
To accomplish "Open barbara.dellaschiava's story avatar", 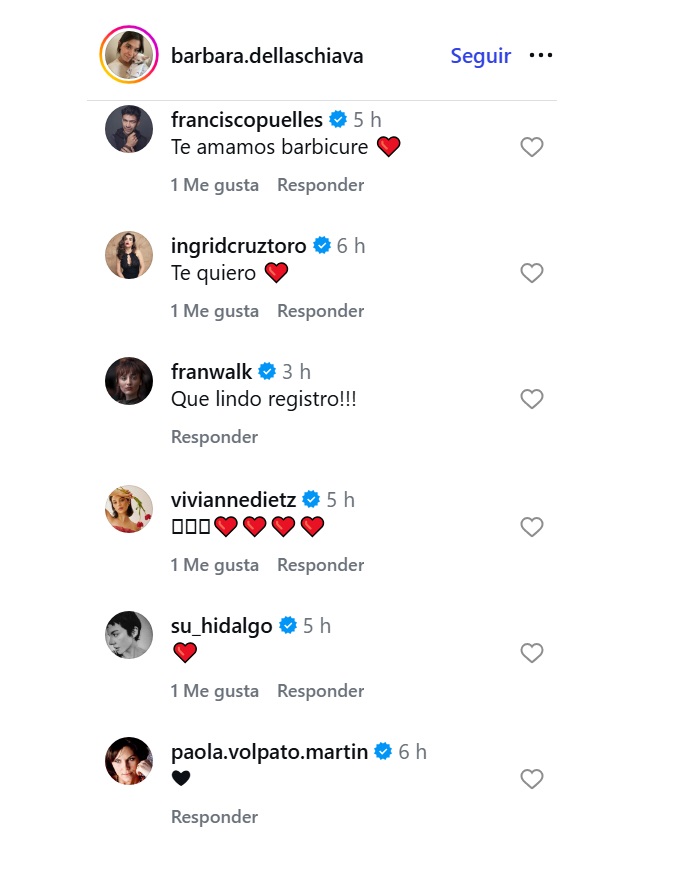I will (128, 55).
